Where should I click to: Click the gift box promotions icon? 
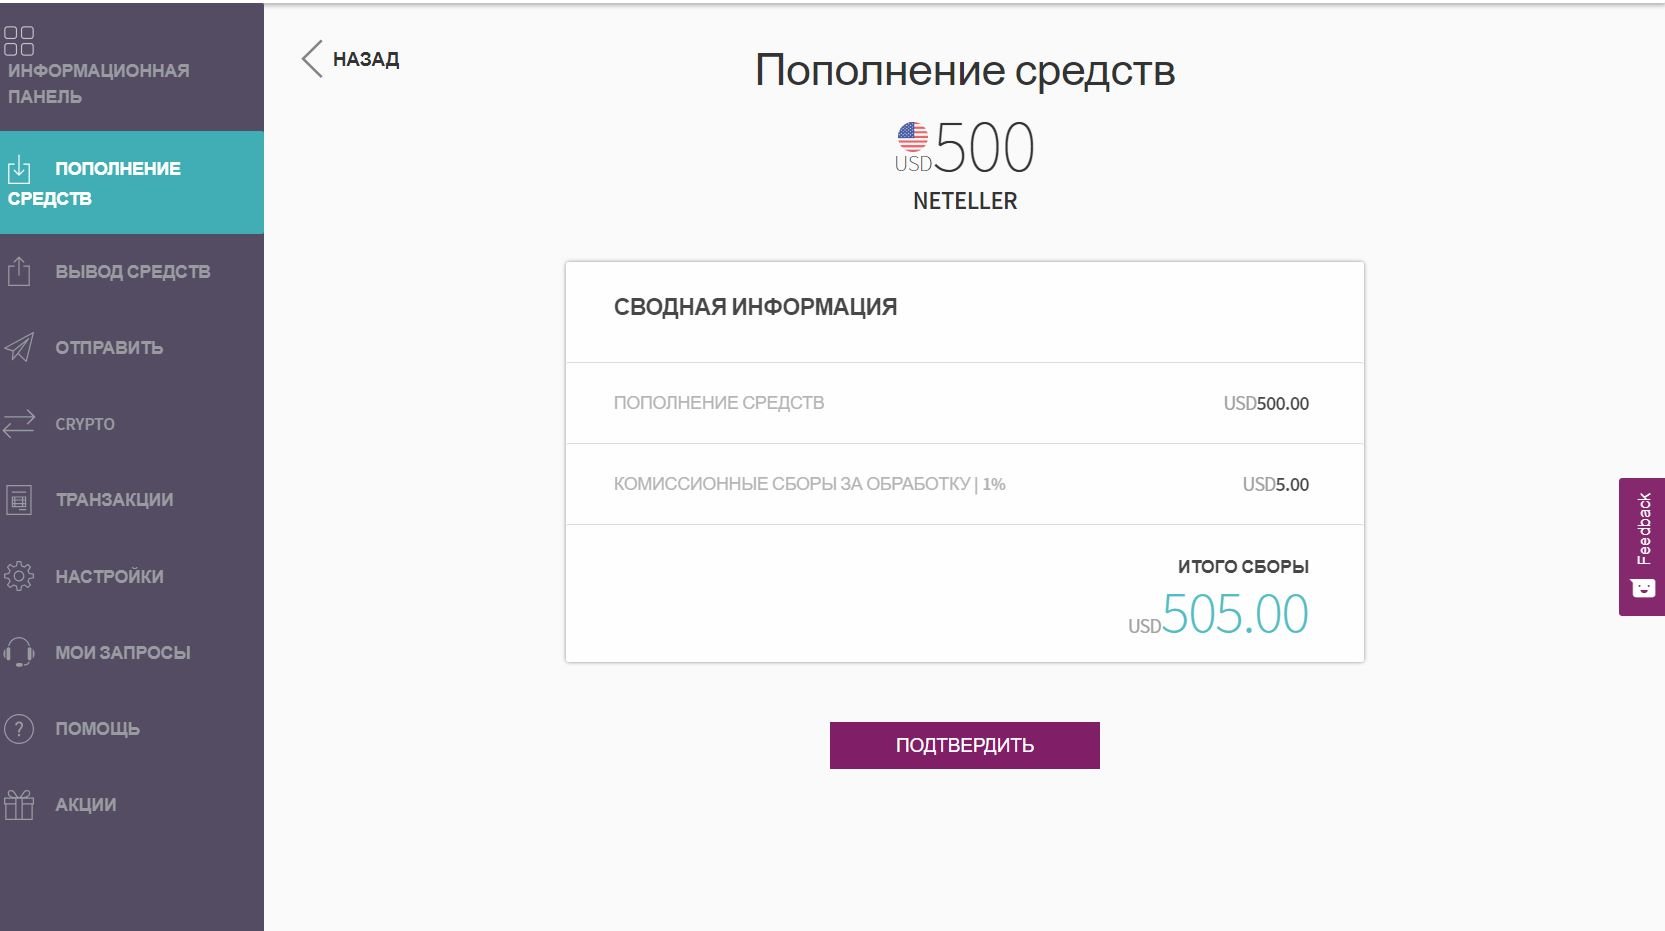click(x=19, y=804)
